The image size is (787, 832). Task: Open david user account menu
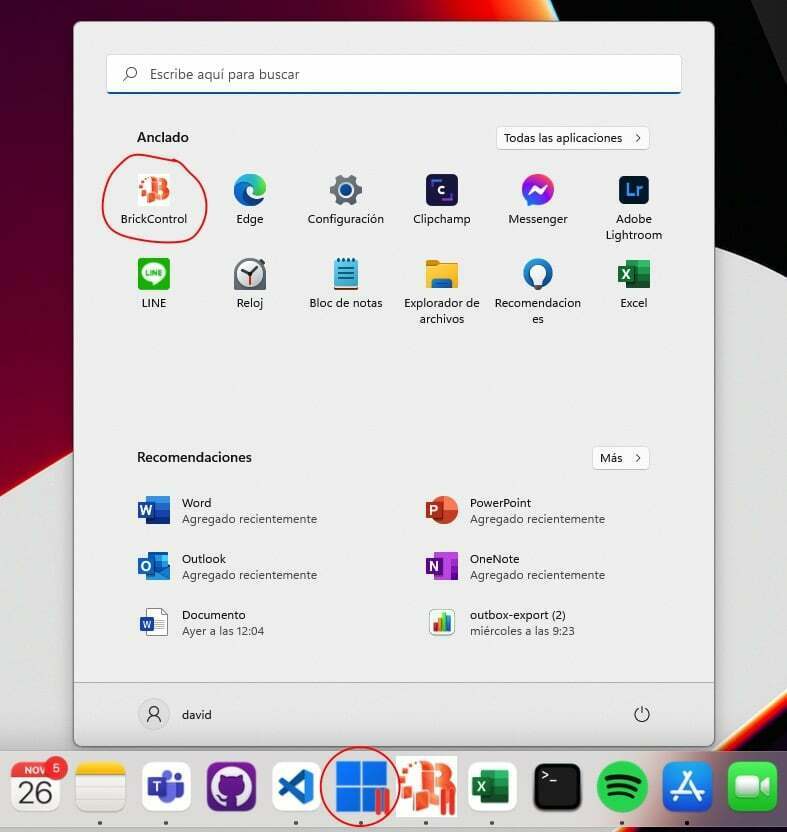(175, 714)
